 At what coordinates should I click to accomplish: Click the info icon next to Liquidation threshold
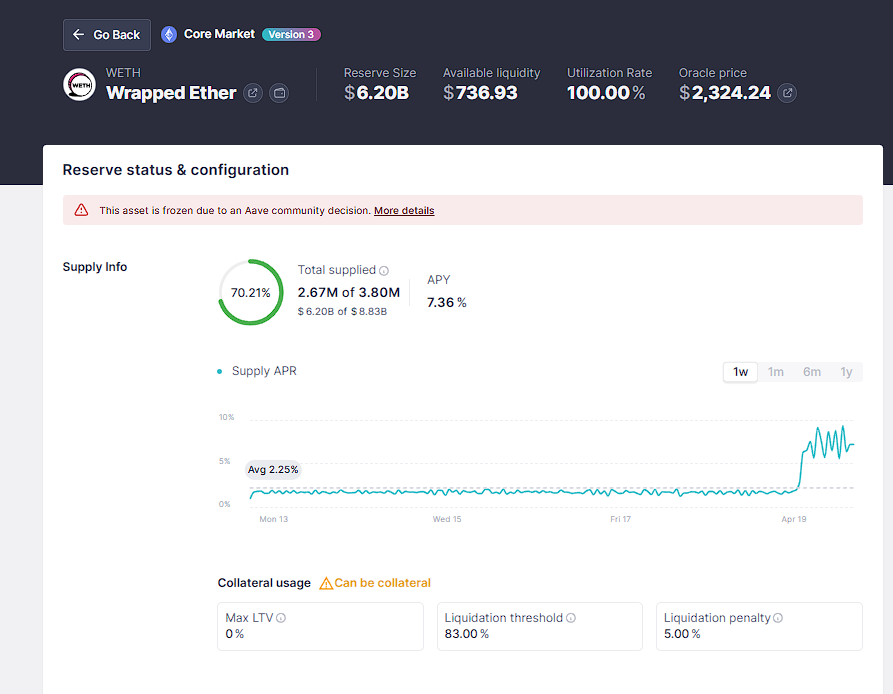(571, 618)
